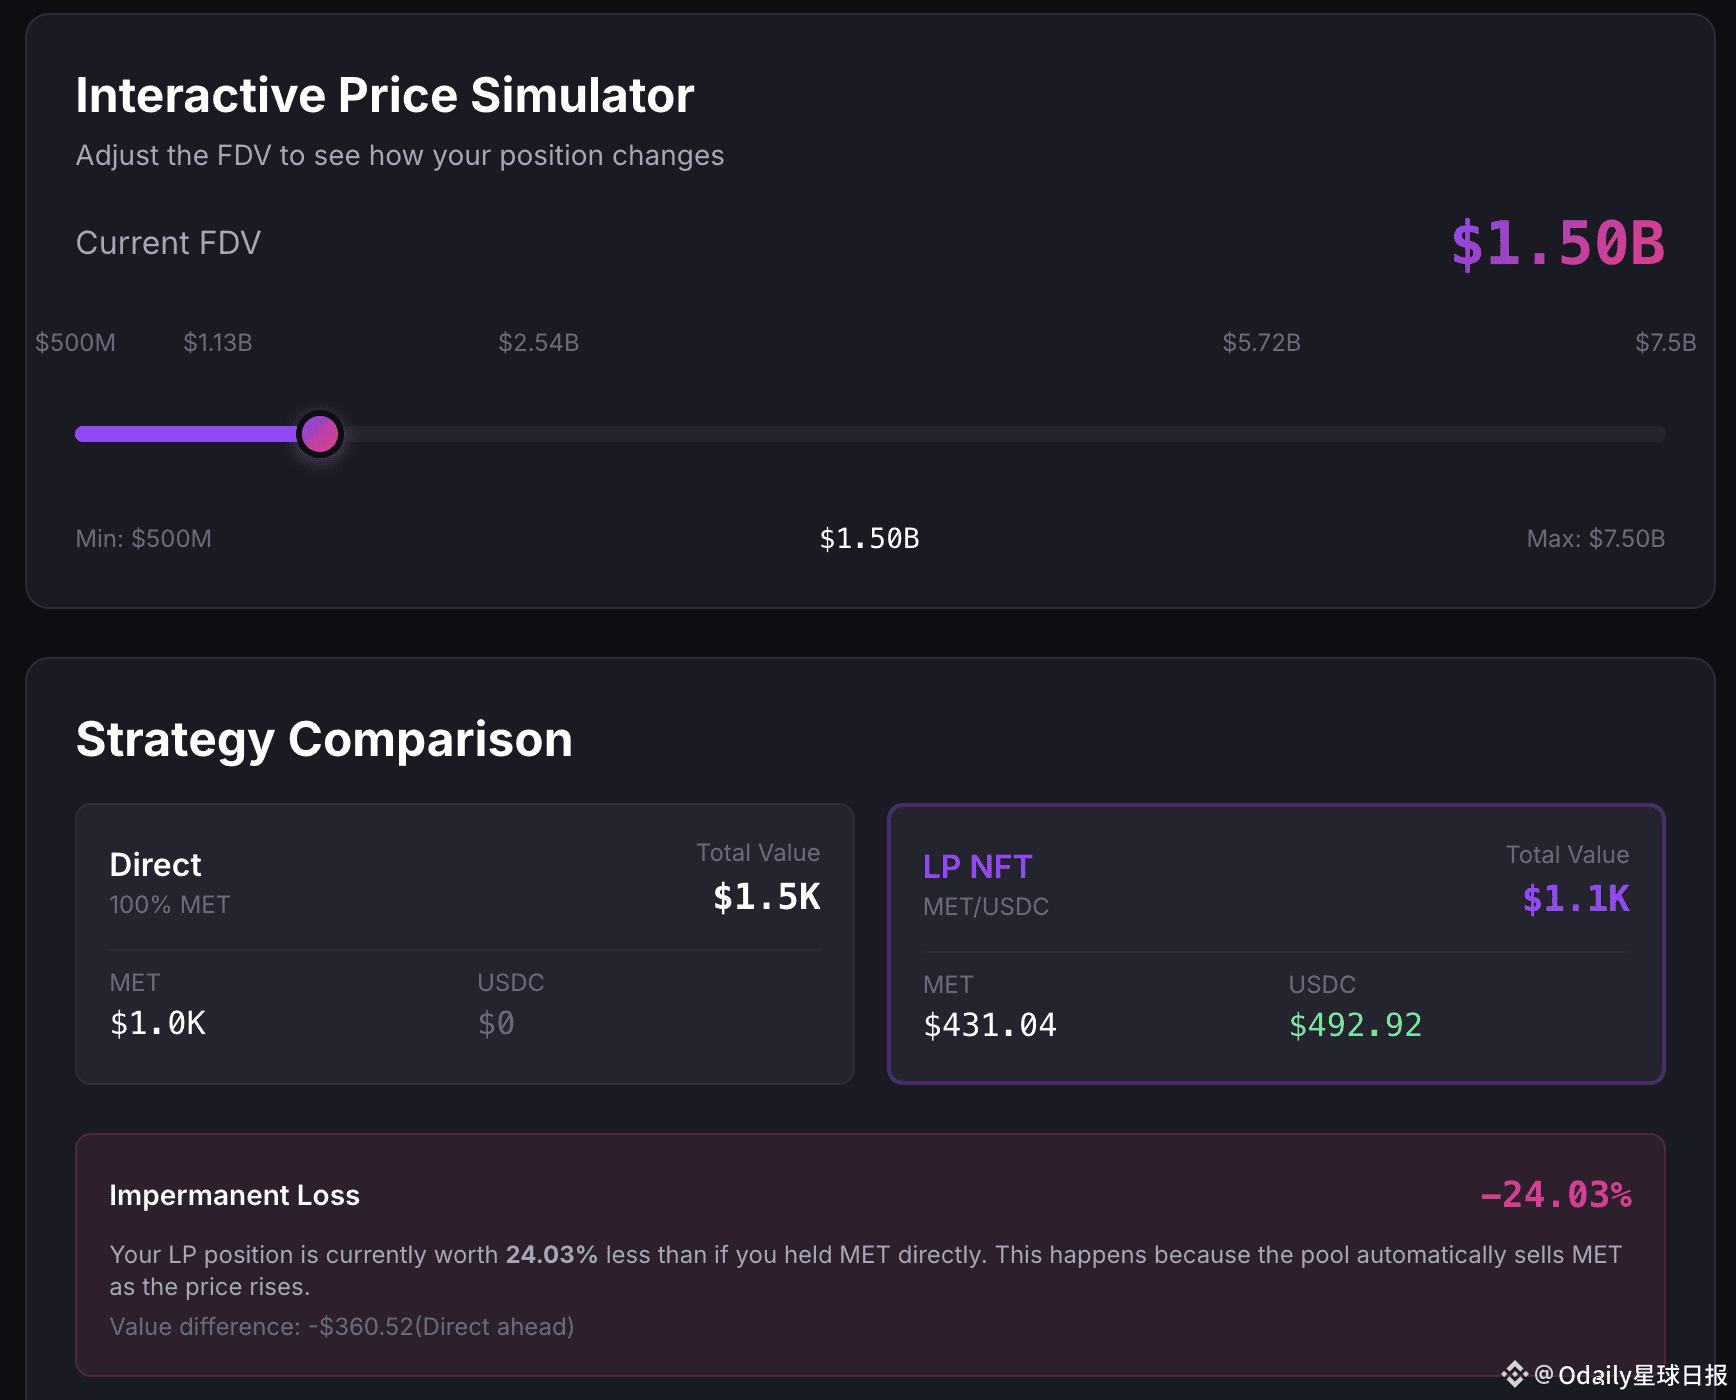Click the $1.13B tick mark label

(217, 343)
